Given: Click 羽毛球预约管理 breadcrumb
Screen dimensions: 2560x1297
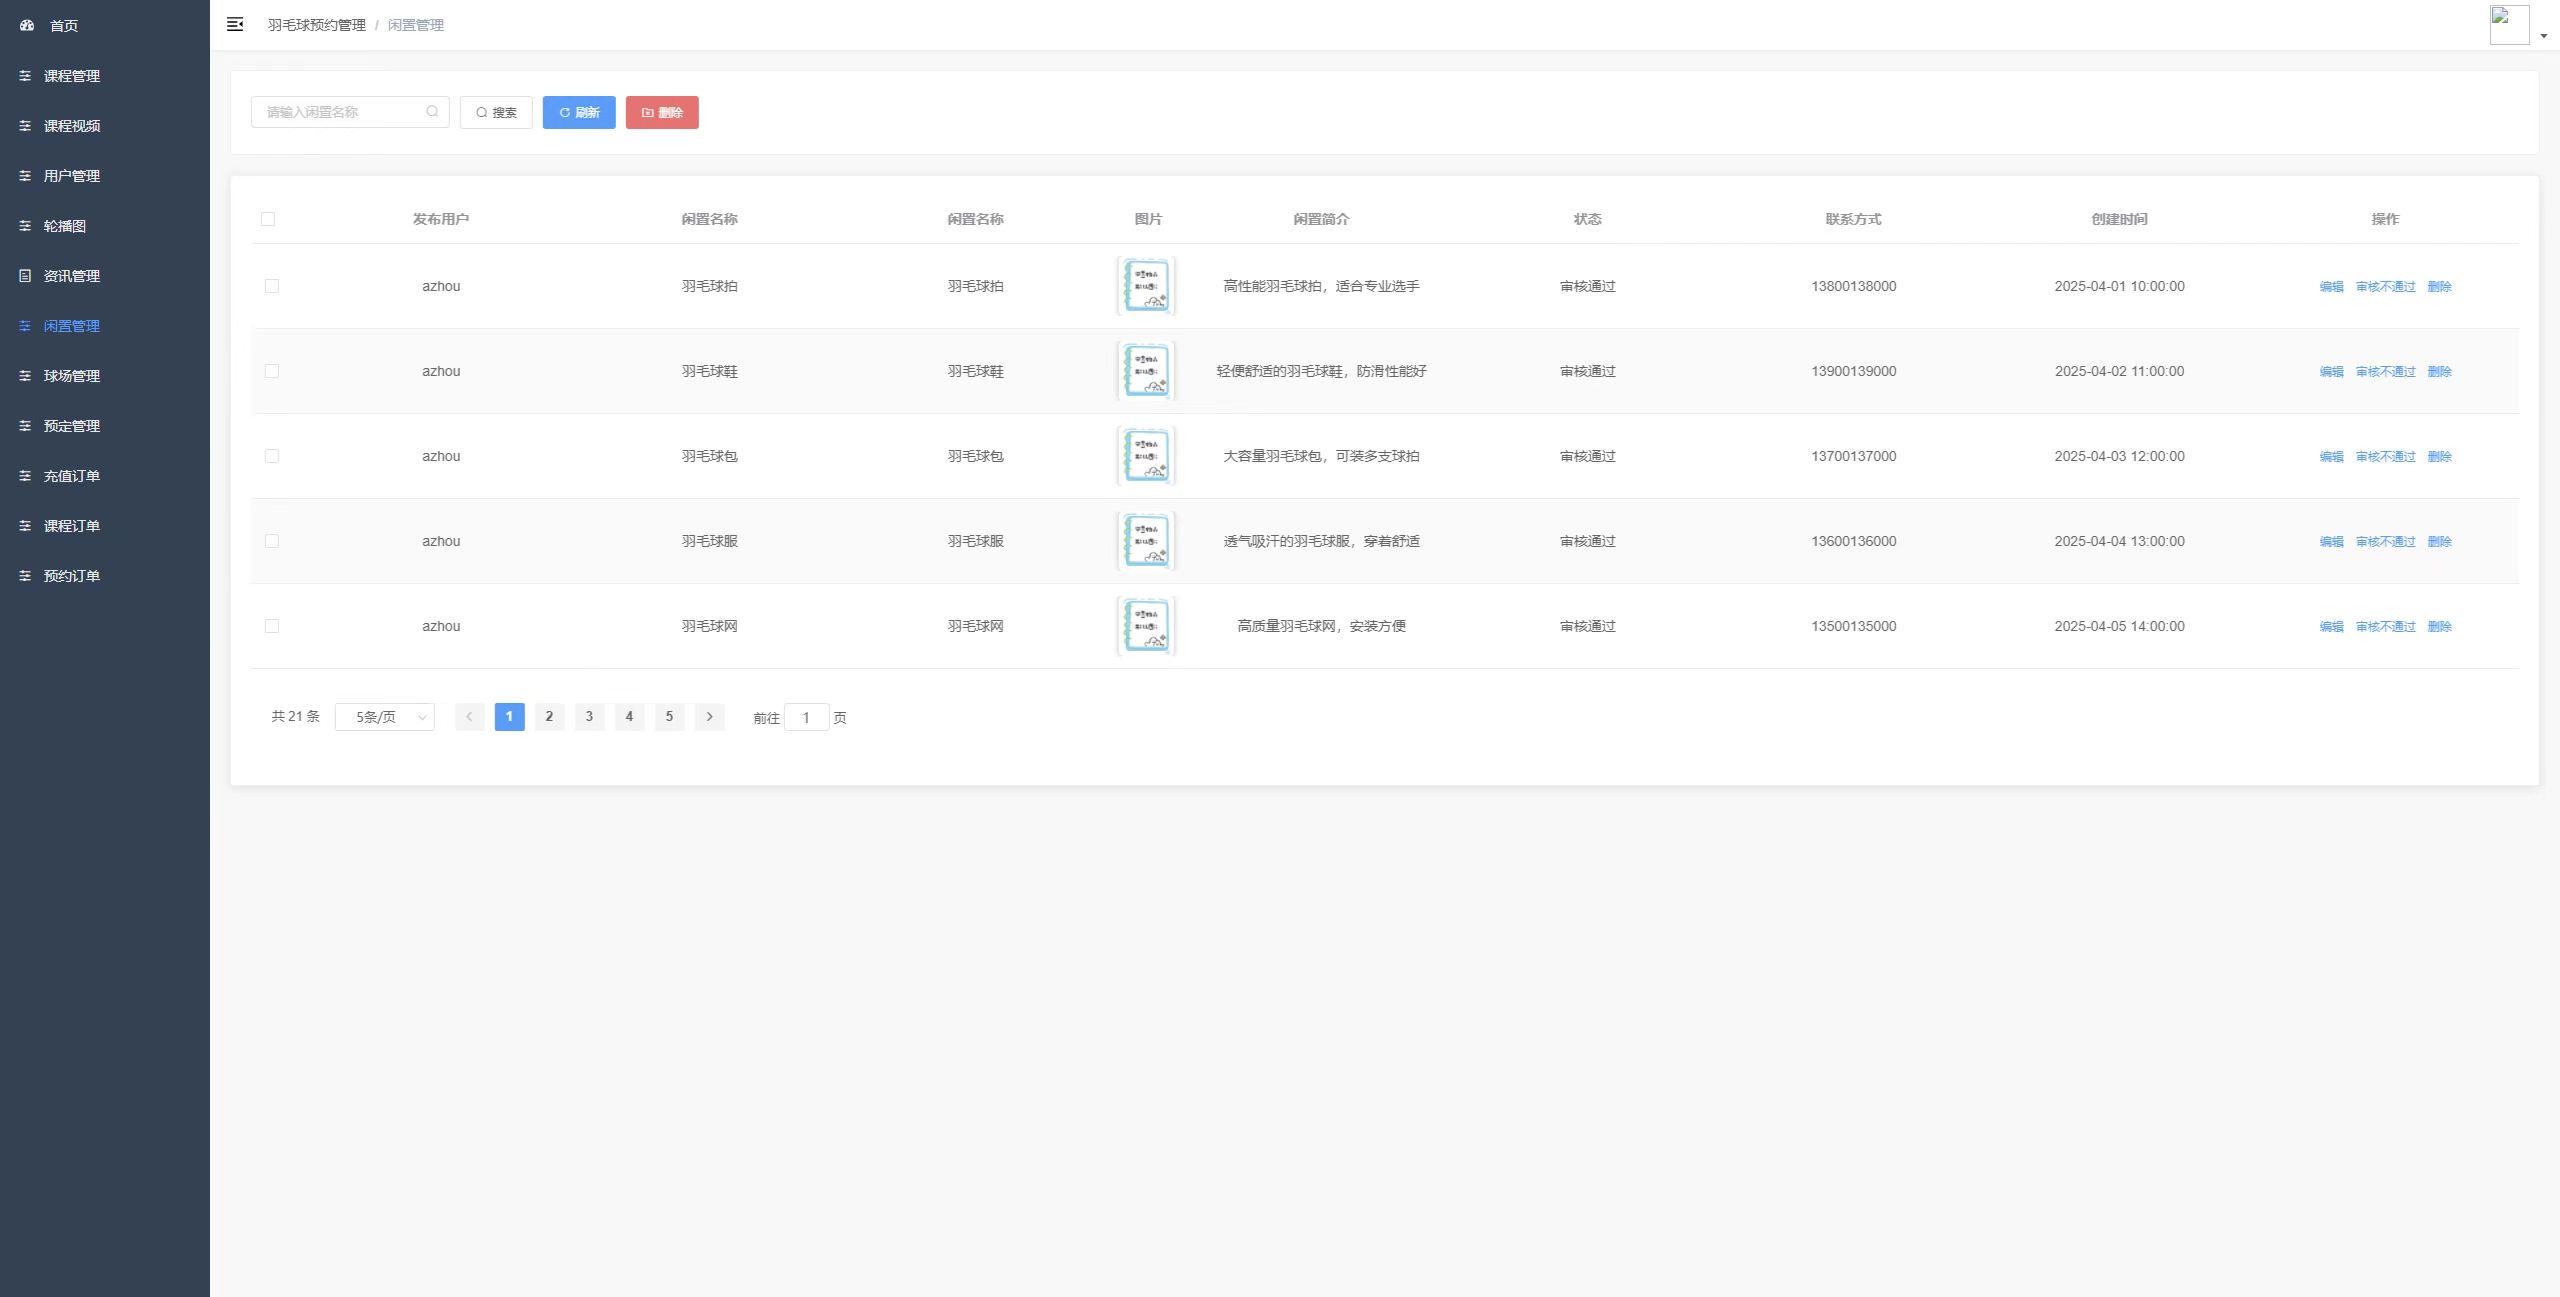Looking at the screenshot, I should [317, 25].
